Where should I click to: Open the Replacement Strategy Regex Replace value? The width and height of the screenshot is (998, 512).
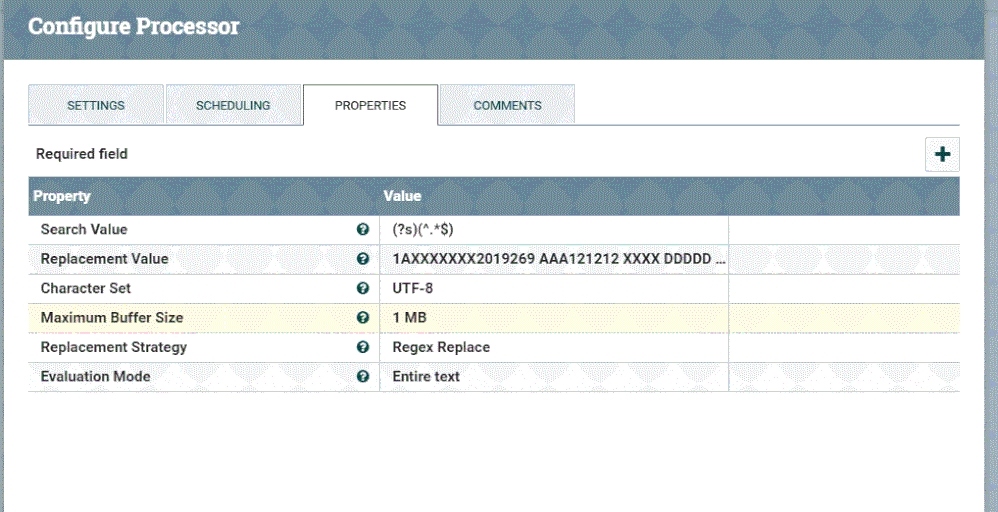(x=554, y=347)
